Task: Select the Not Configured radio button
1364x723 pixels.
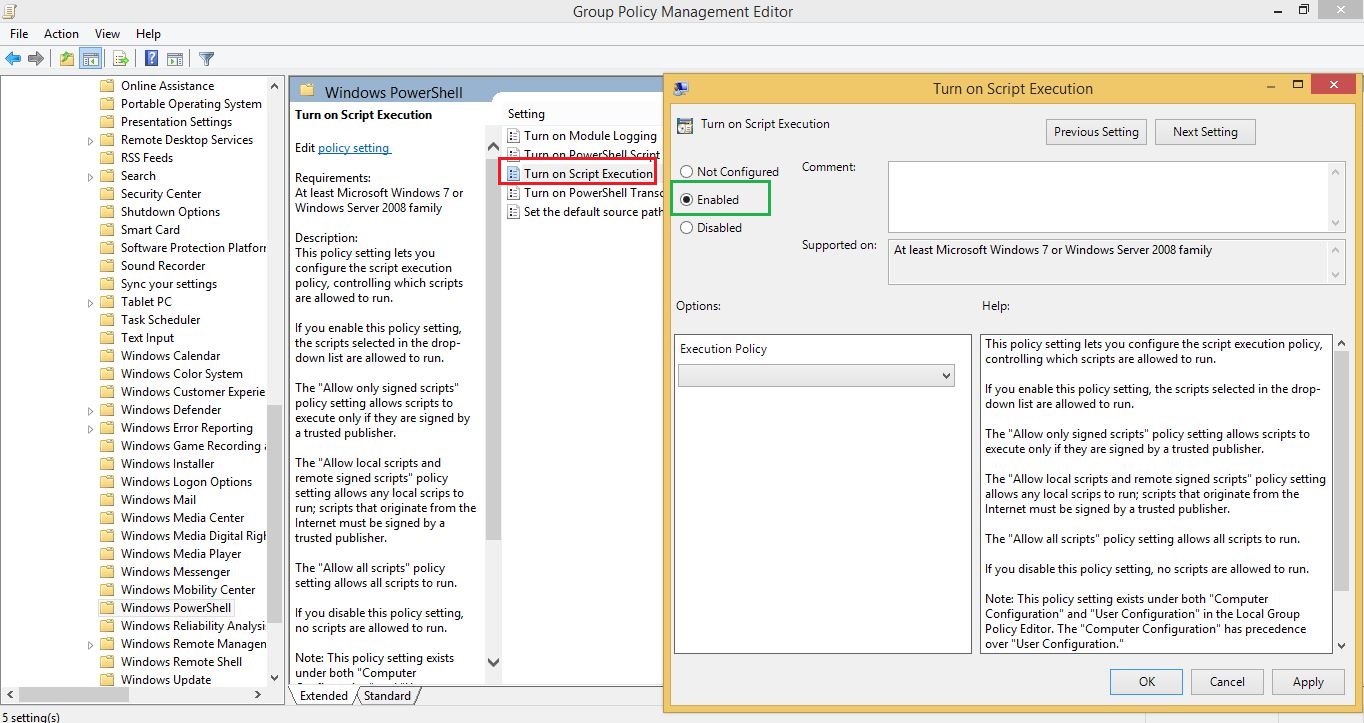Action: pyautogui.click(x=686, y=172)
